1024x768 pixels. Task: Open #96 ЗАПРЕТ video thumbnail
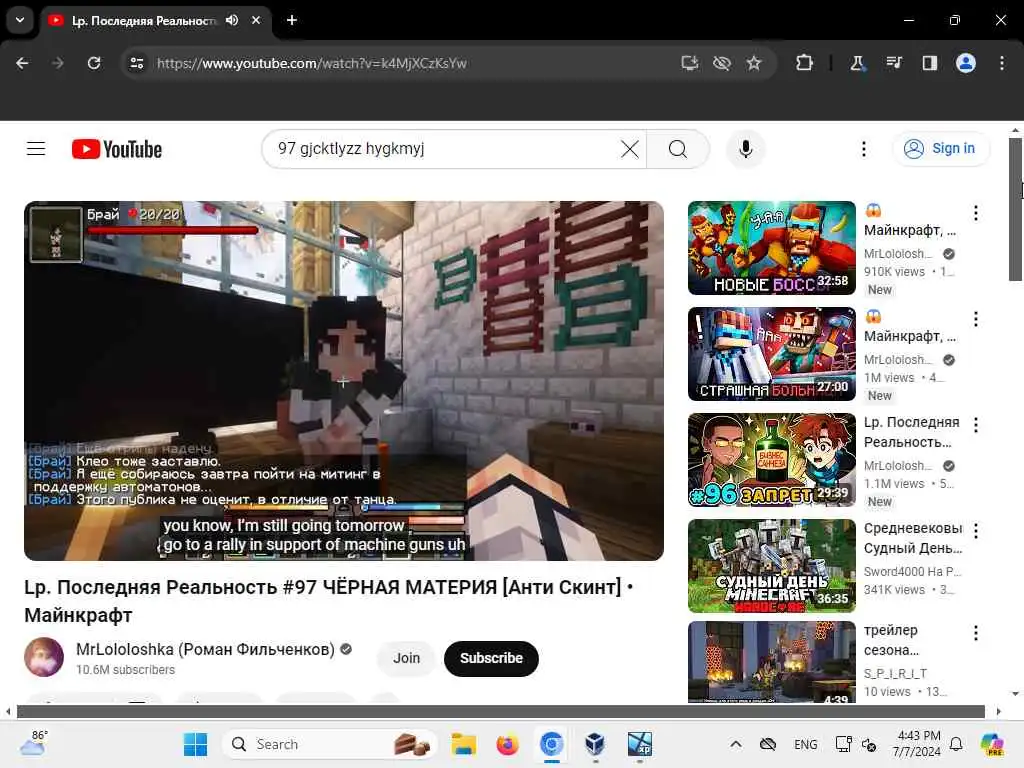[x=771, y=460]
